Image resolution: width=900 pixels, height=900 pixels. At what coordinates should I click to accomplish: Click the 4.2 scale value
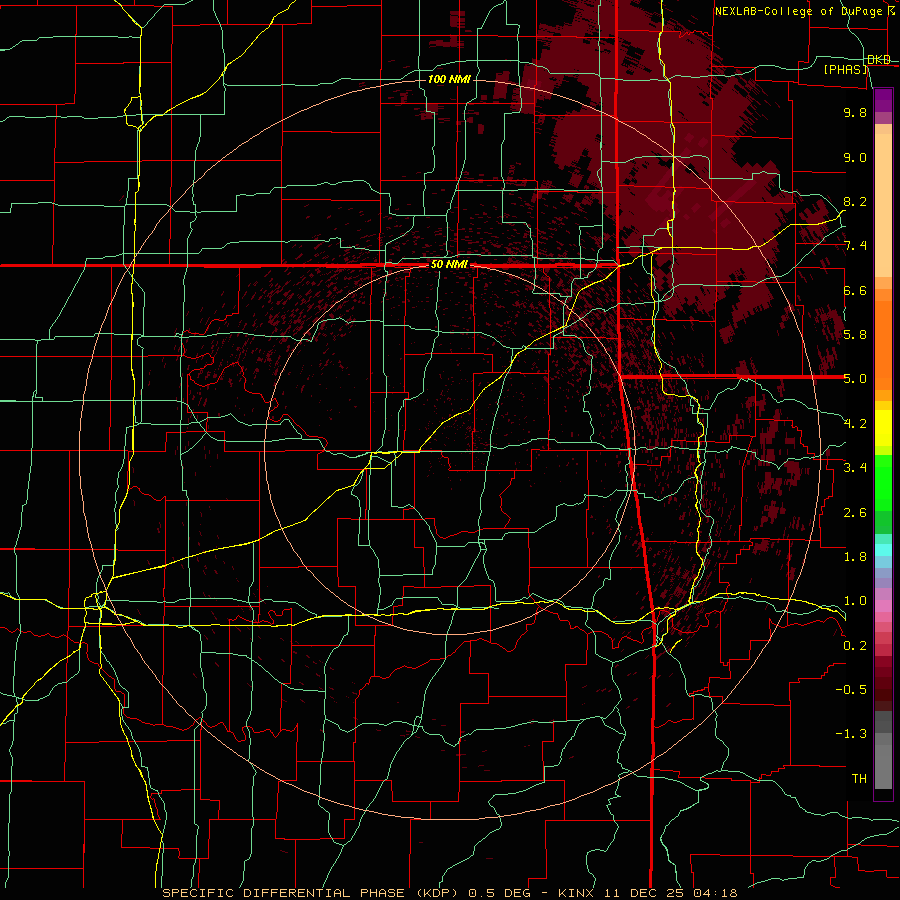pos(855,424)
